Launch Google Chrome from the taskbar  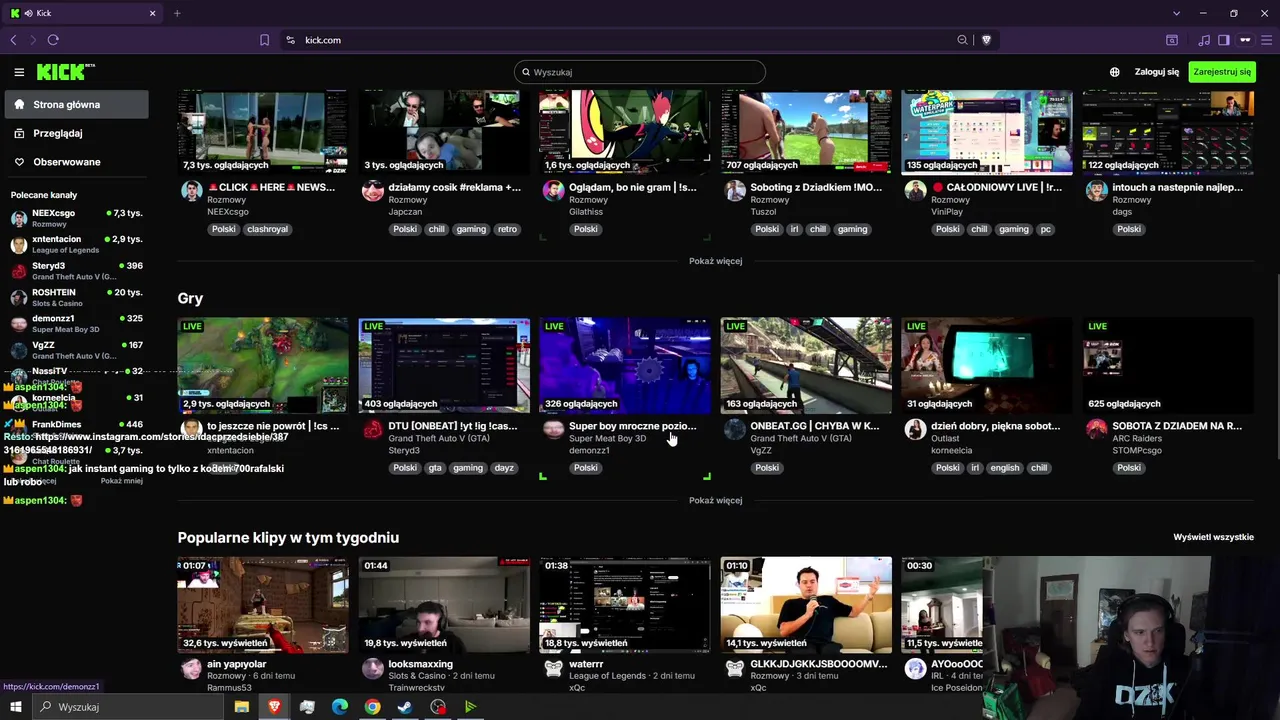[x=372, y=707]
